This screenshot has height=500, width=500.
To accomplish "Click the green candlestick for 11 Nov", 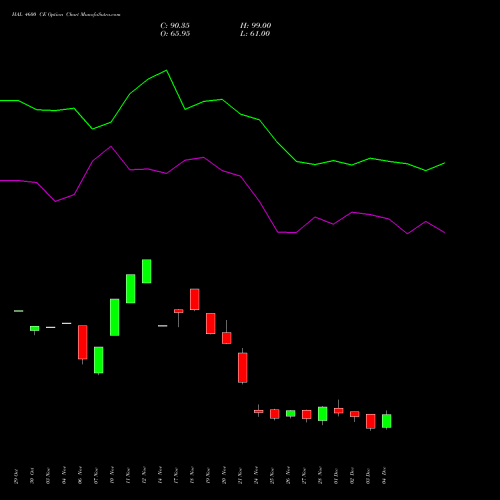I will 131,289.
